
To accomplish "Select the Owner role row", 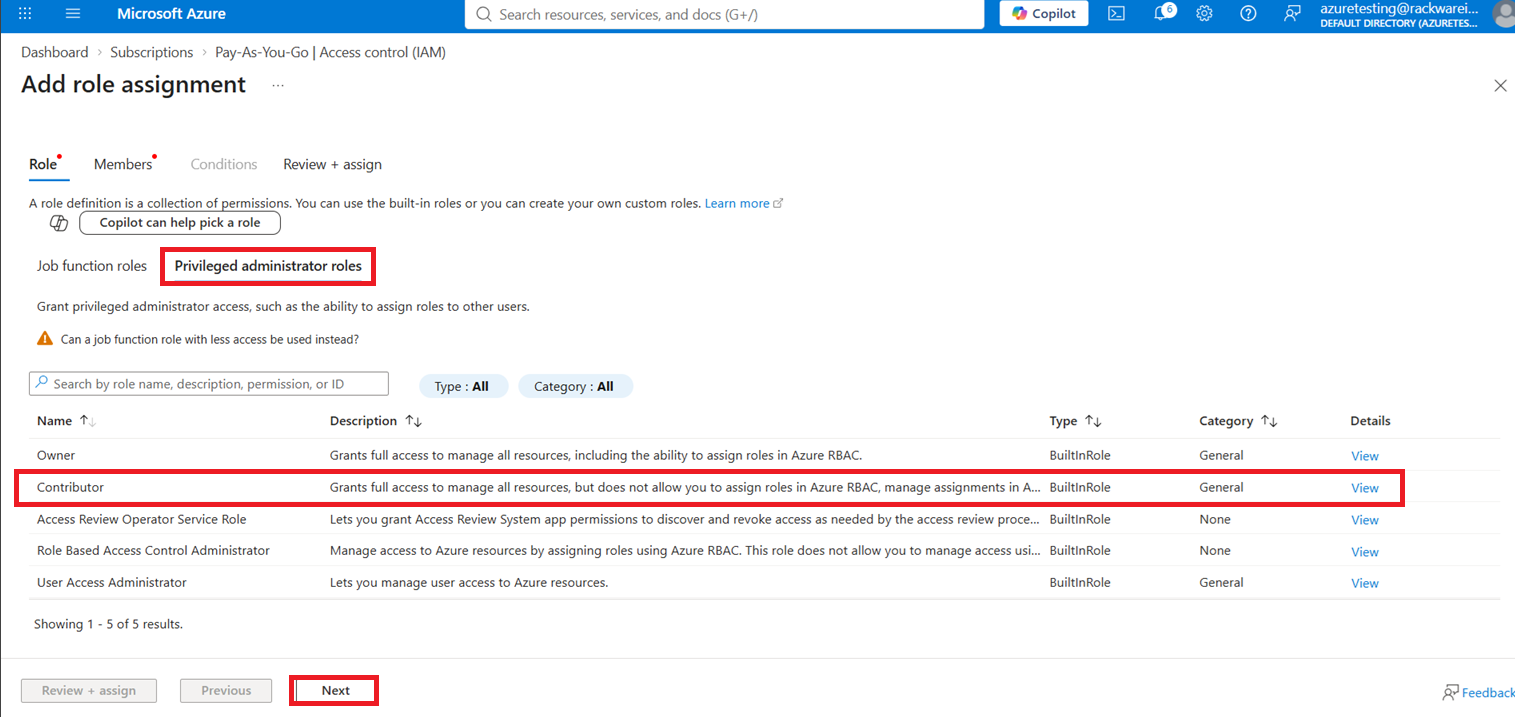I will tap(764, 455).
